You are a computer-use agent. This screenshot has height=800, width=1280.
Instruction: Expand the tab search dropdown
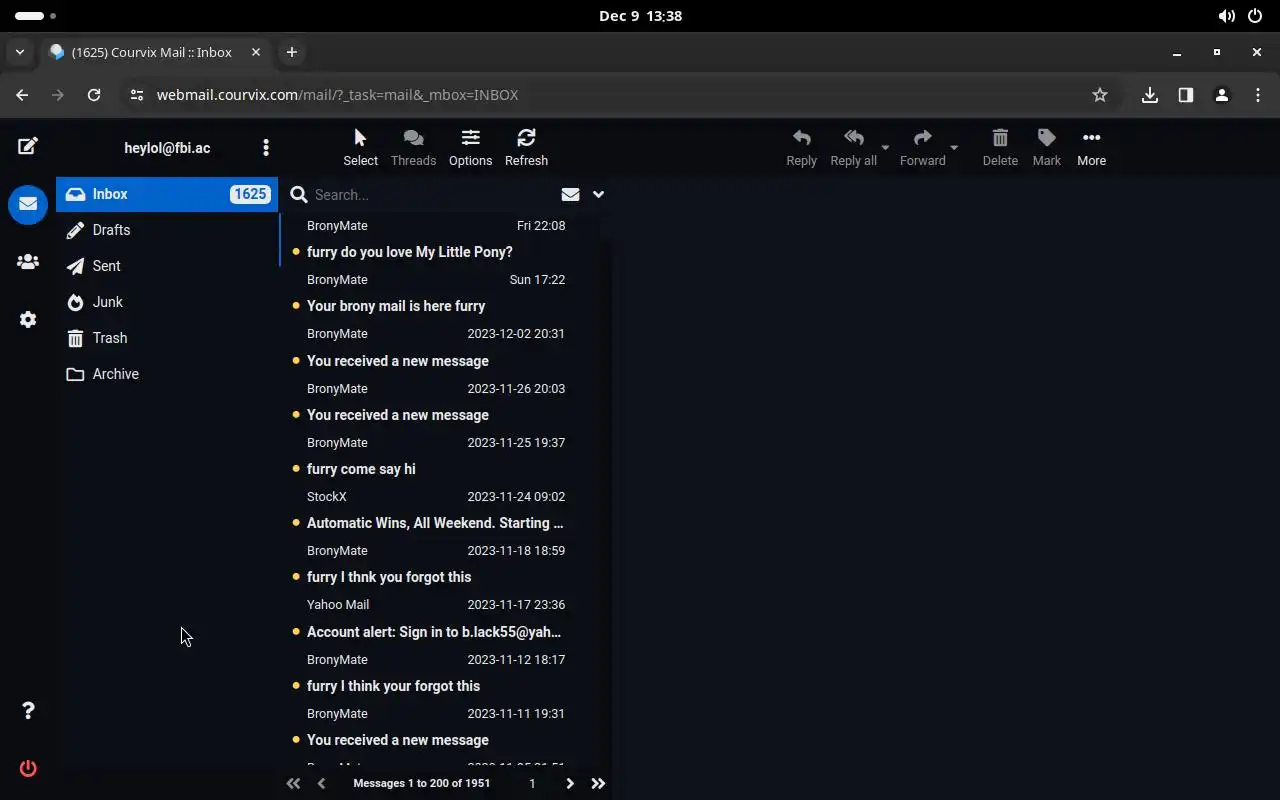[19, 52]
